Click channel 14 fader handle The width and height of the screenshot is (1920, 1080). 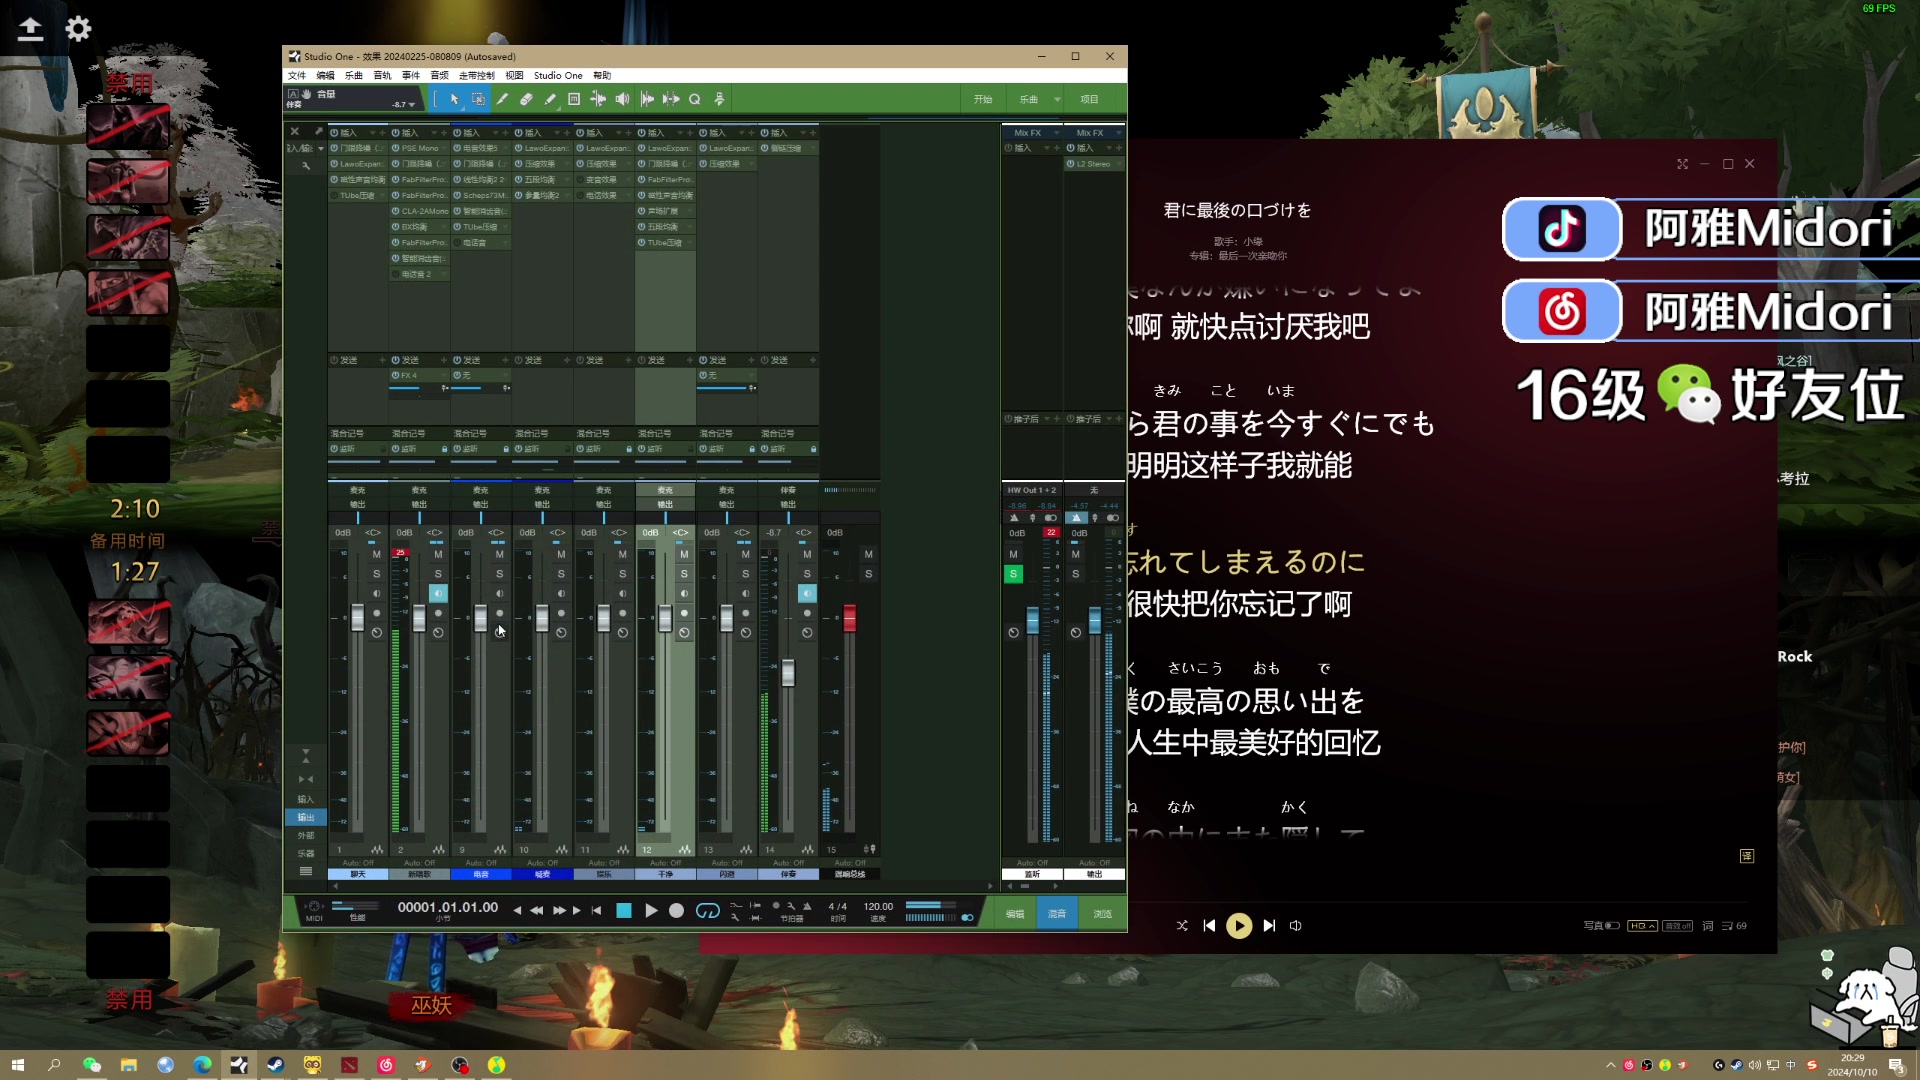click(788, 672)
